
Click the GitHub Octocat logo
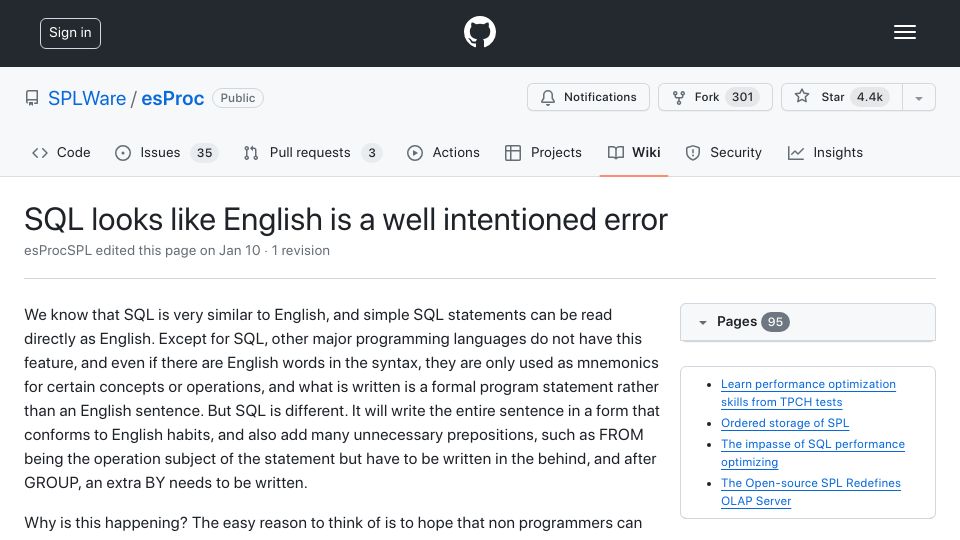(479, 32)
